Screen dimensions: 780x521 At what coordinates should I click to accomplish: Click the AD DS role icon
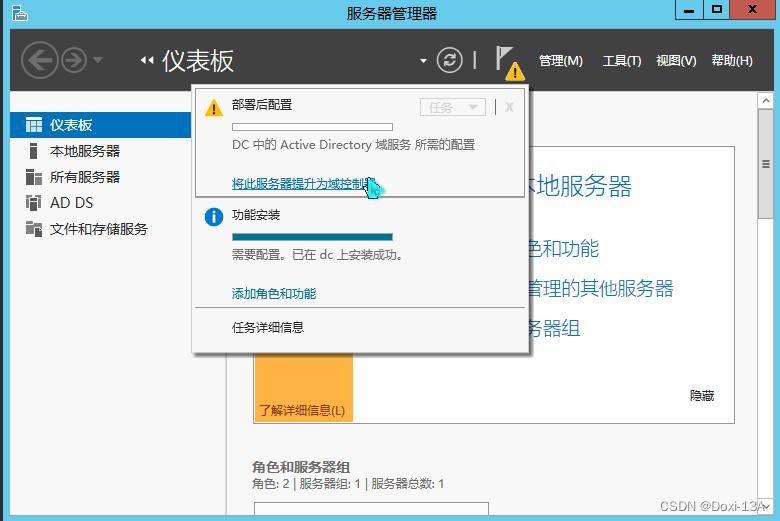tap(33, 203)
